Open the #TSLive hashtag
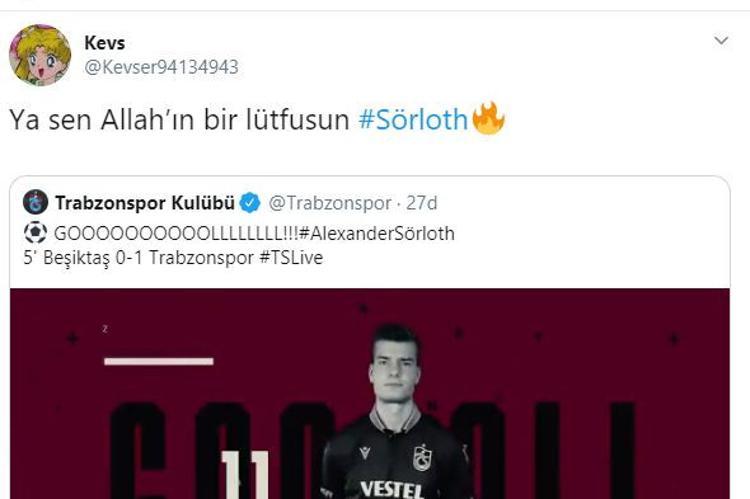The height and width of the screenshot is (499, 750). 291,258
